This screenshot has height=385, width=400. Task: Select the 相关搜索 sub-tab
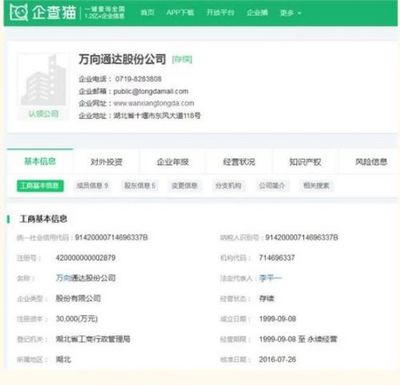[316, 186]
